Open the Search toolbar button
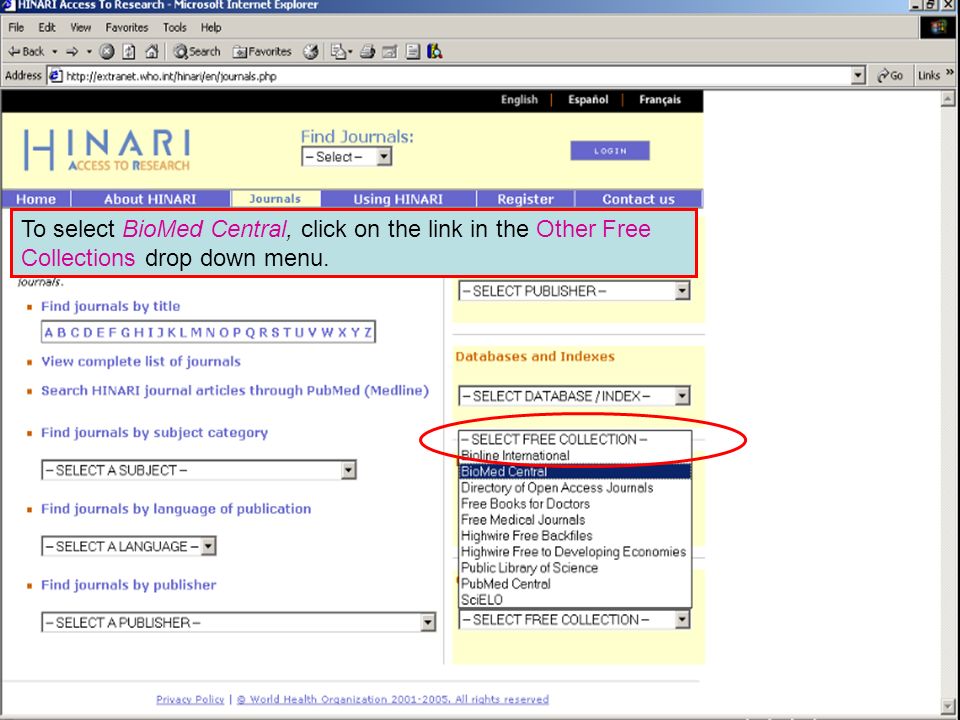960x720 pixels. (197, 51)
